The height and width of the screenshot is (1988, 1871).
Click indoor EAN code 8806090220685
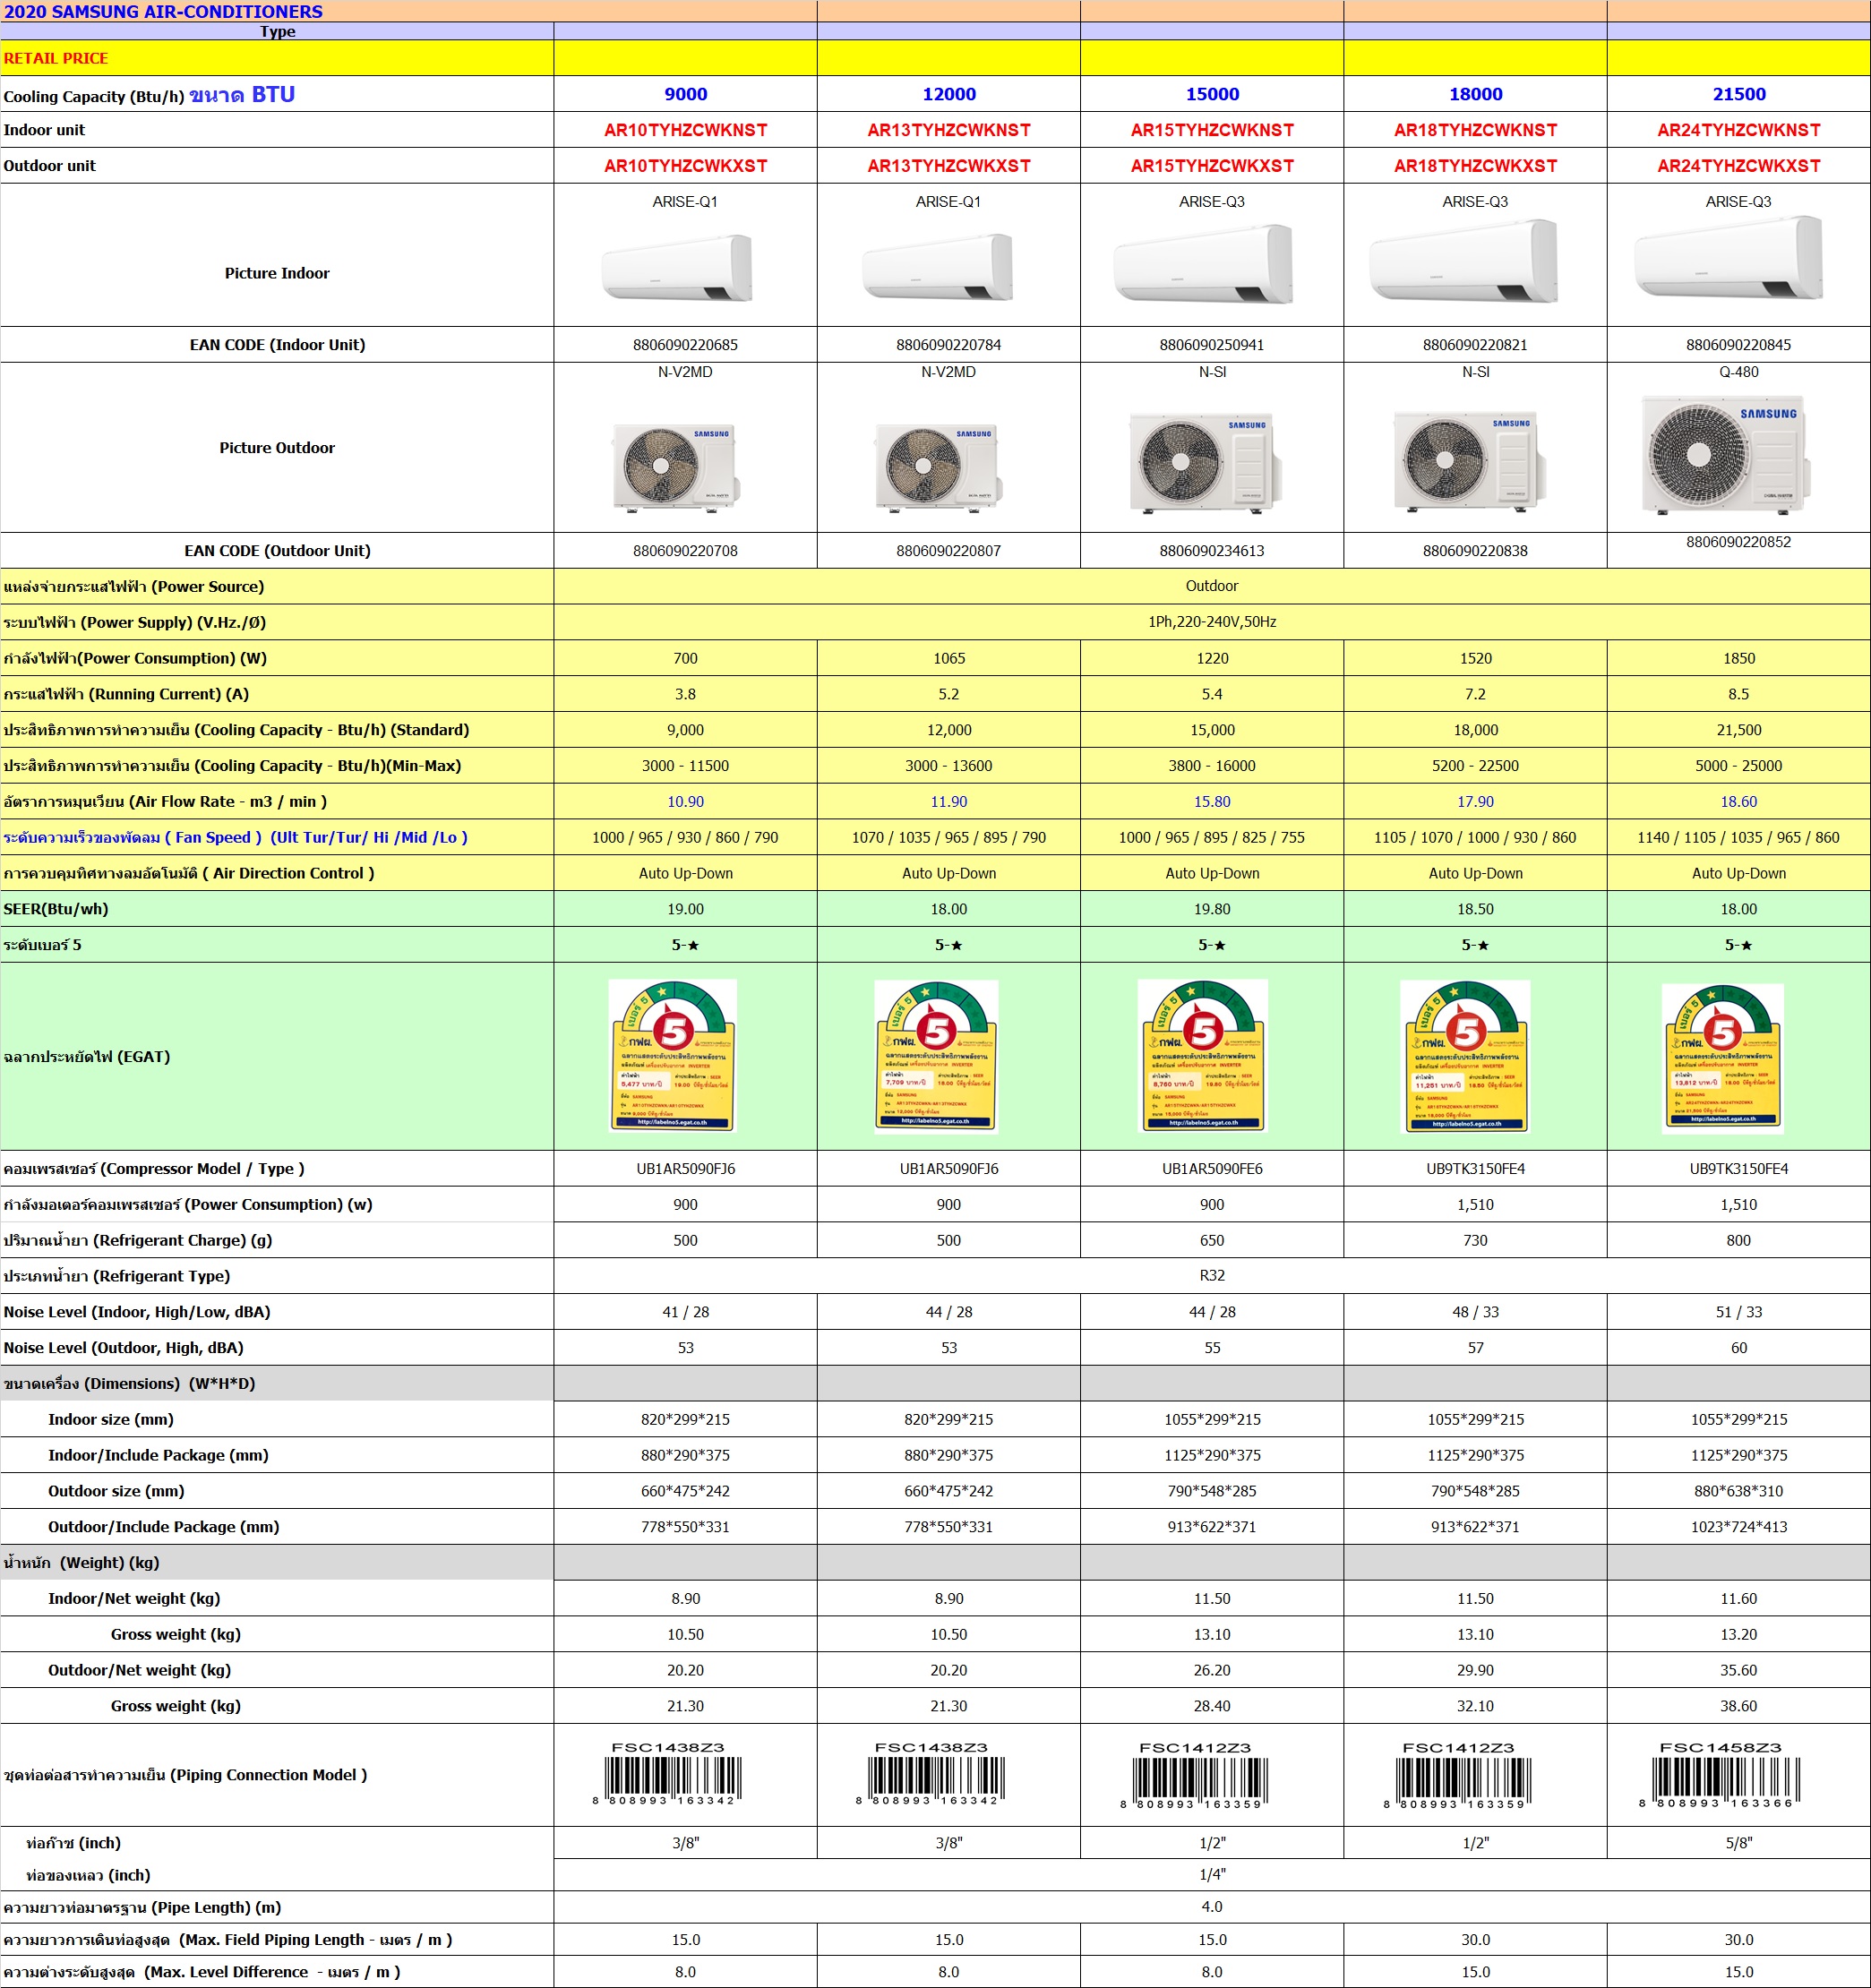click(686, 345)
